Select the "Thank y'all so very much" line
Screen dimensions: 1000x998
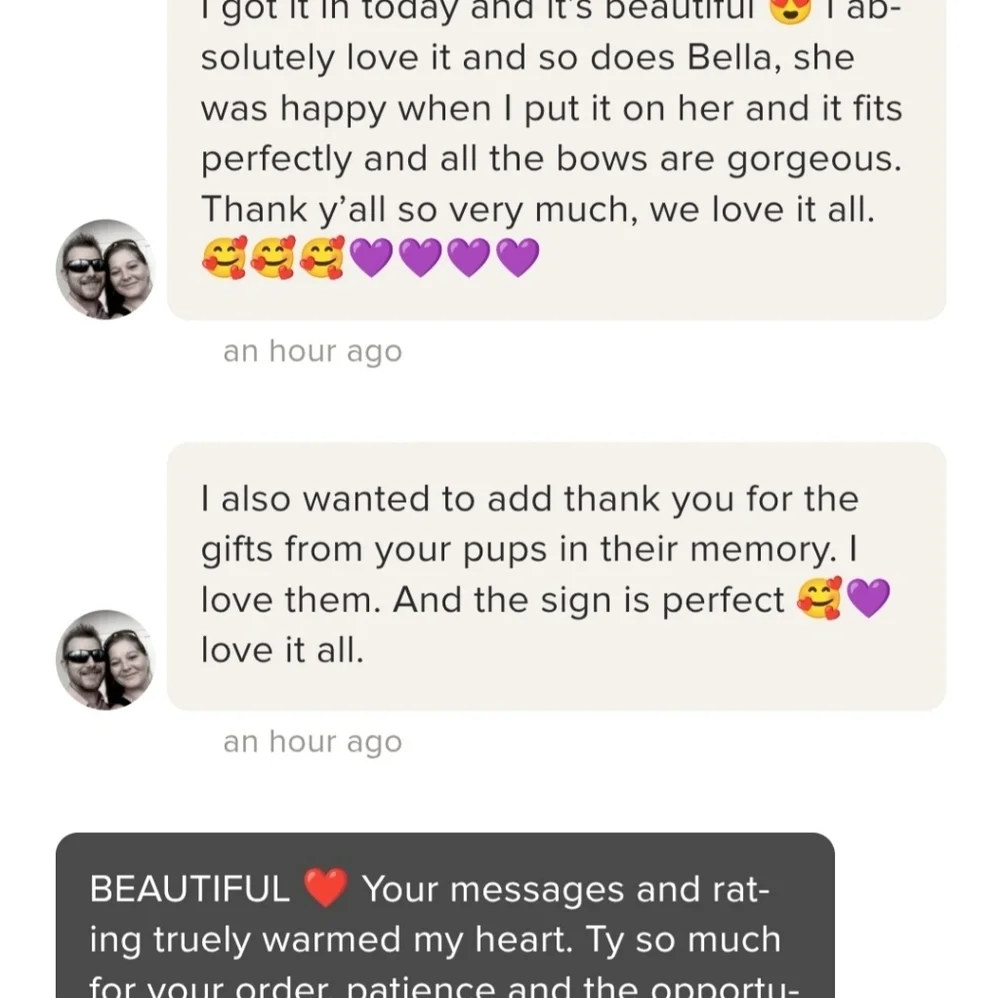coord(538,210)
